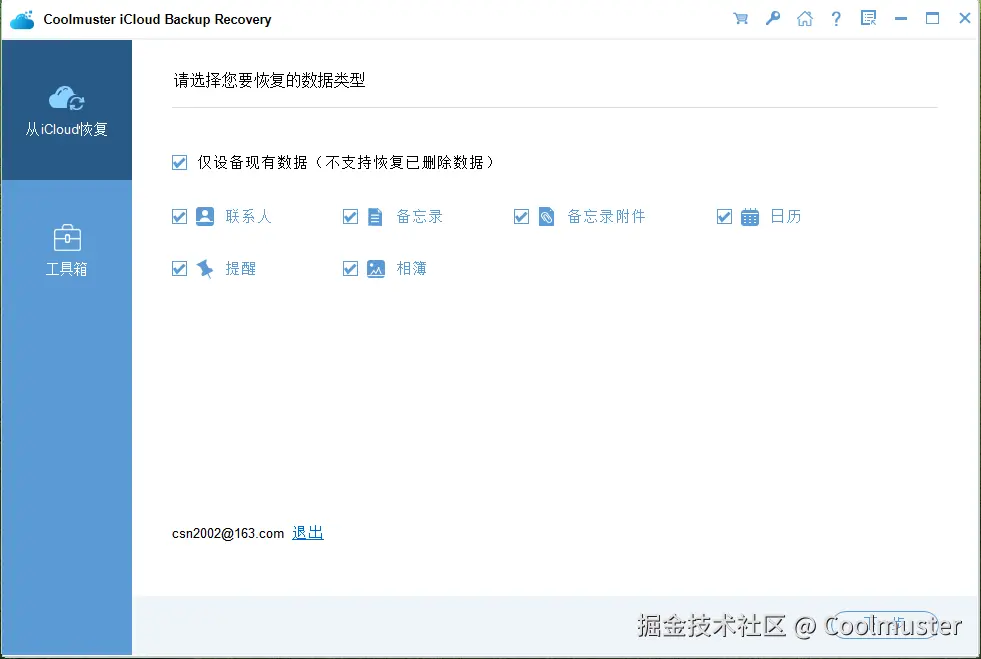Click the 日历 calendar icon
This screenshot has width=981, height=659.
(749, 216)
